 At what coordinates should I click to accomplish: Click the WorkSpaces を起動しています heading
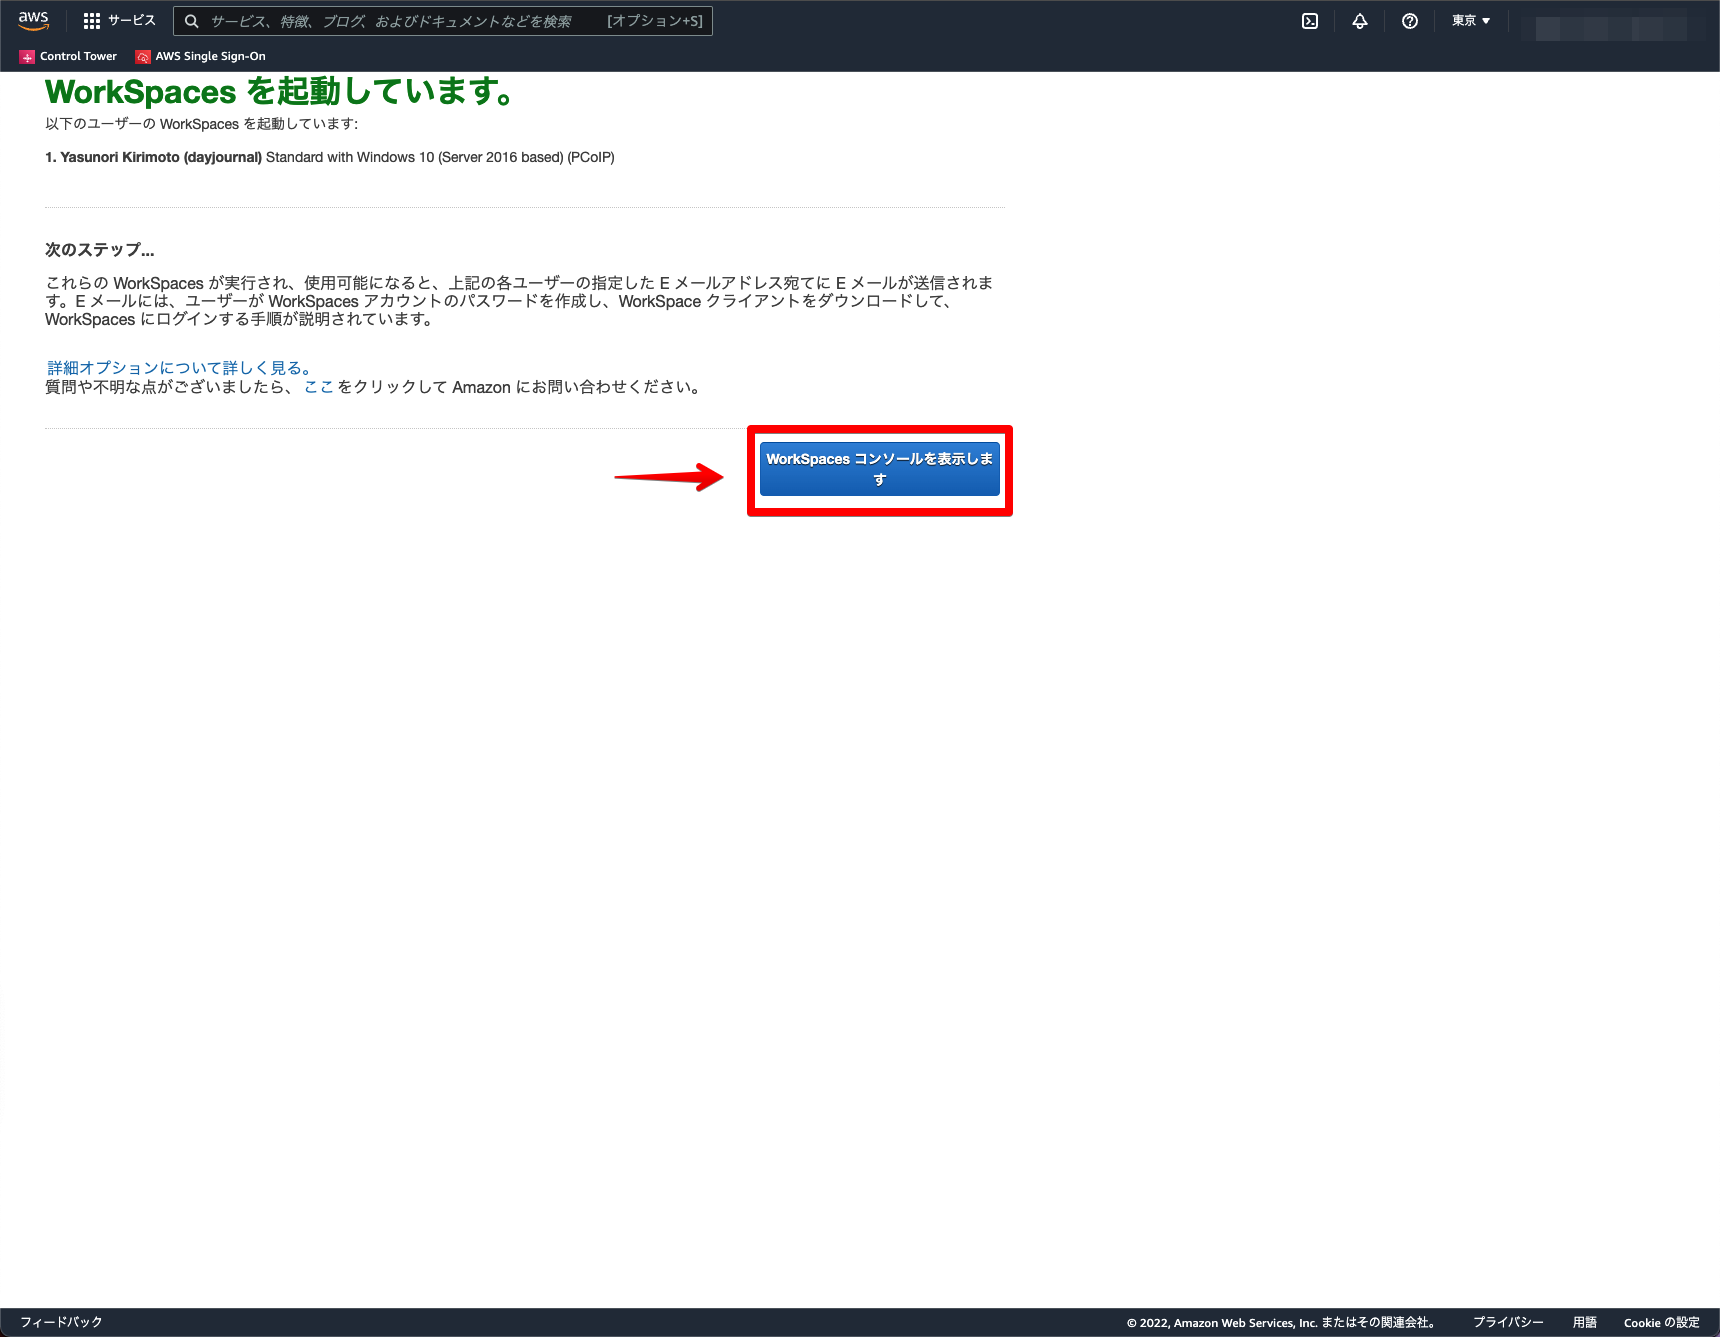279,92
